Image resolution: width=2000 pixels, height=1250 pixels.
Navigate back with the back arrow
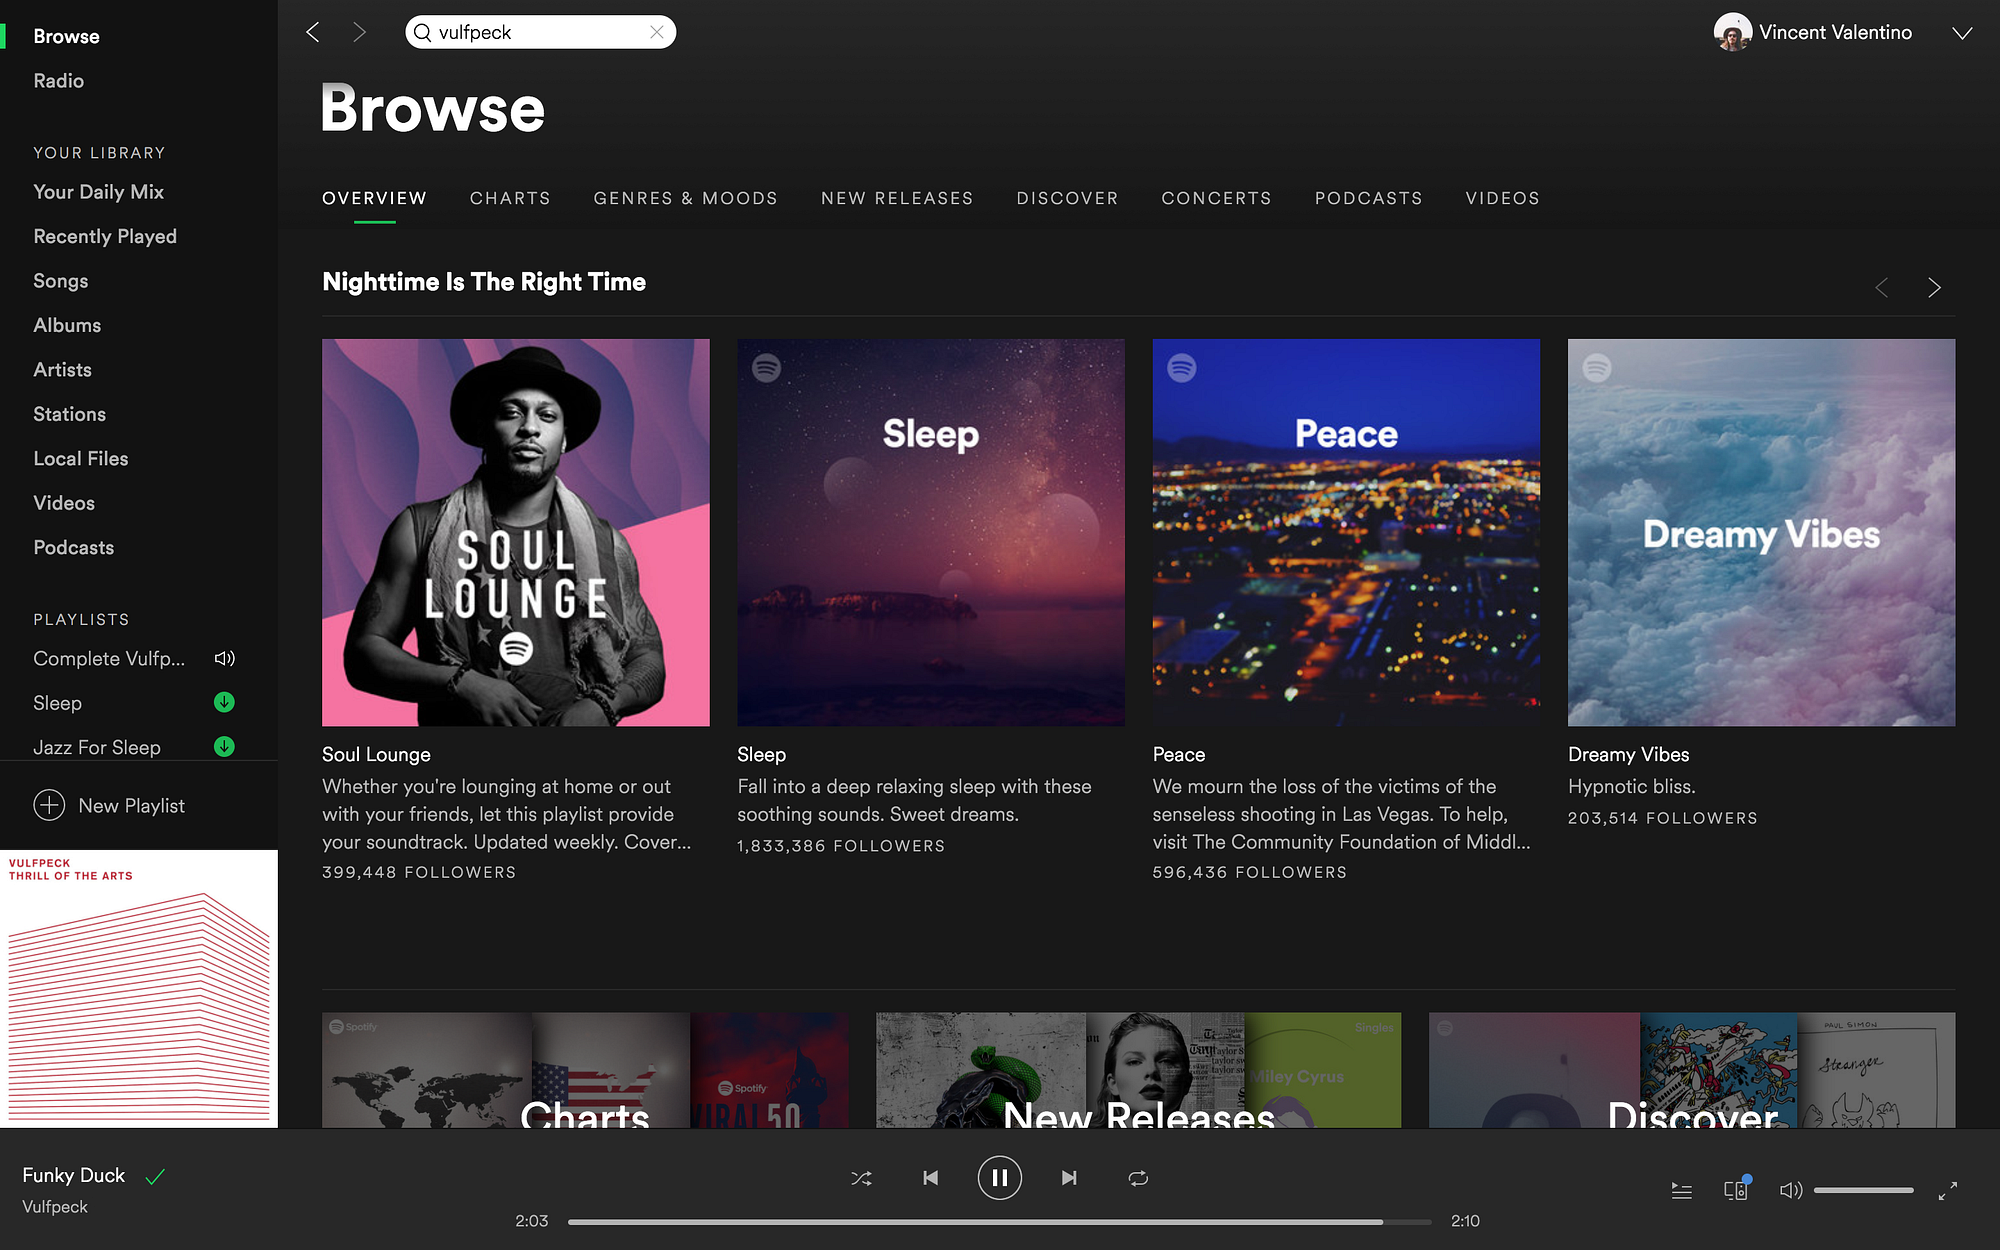[313, 32]
